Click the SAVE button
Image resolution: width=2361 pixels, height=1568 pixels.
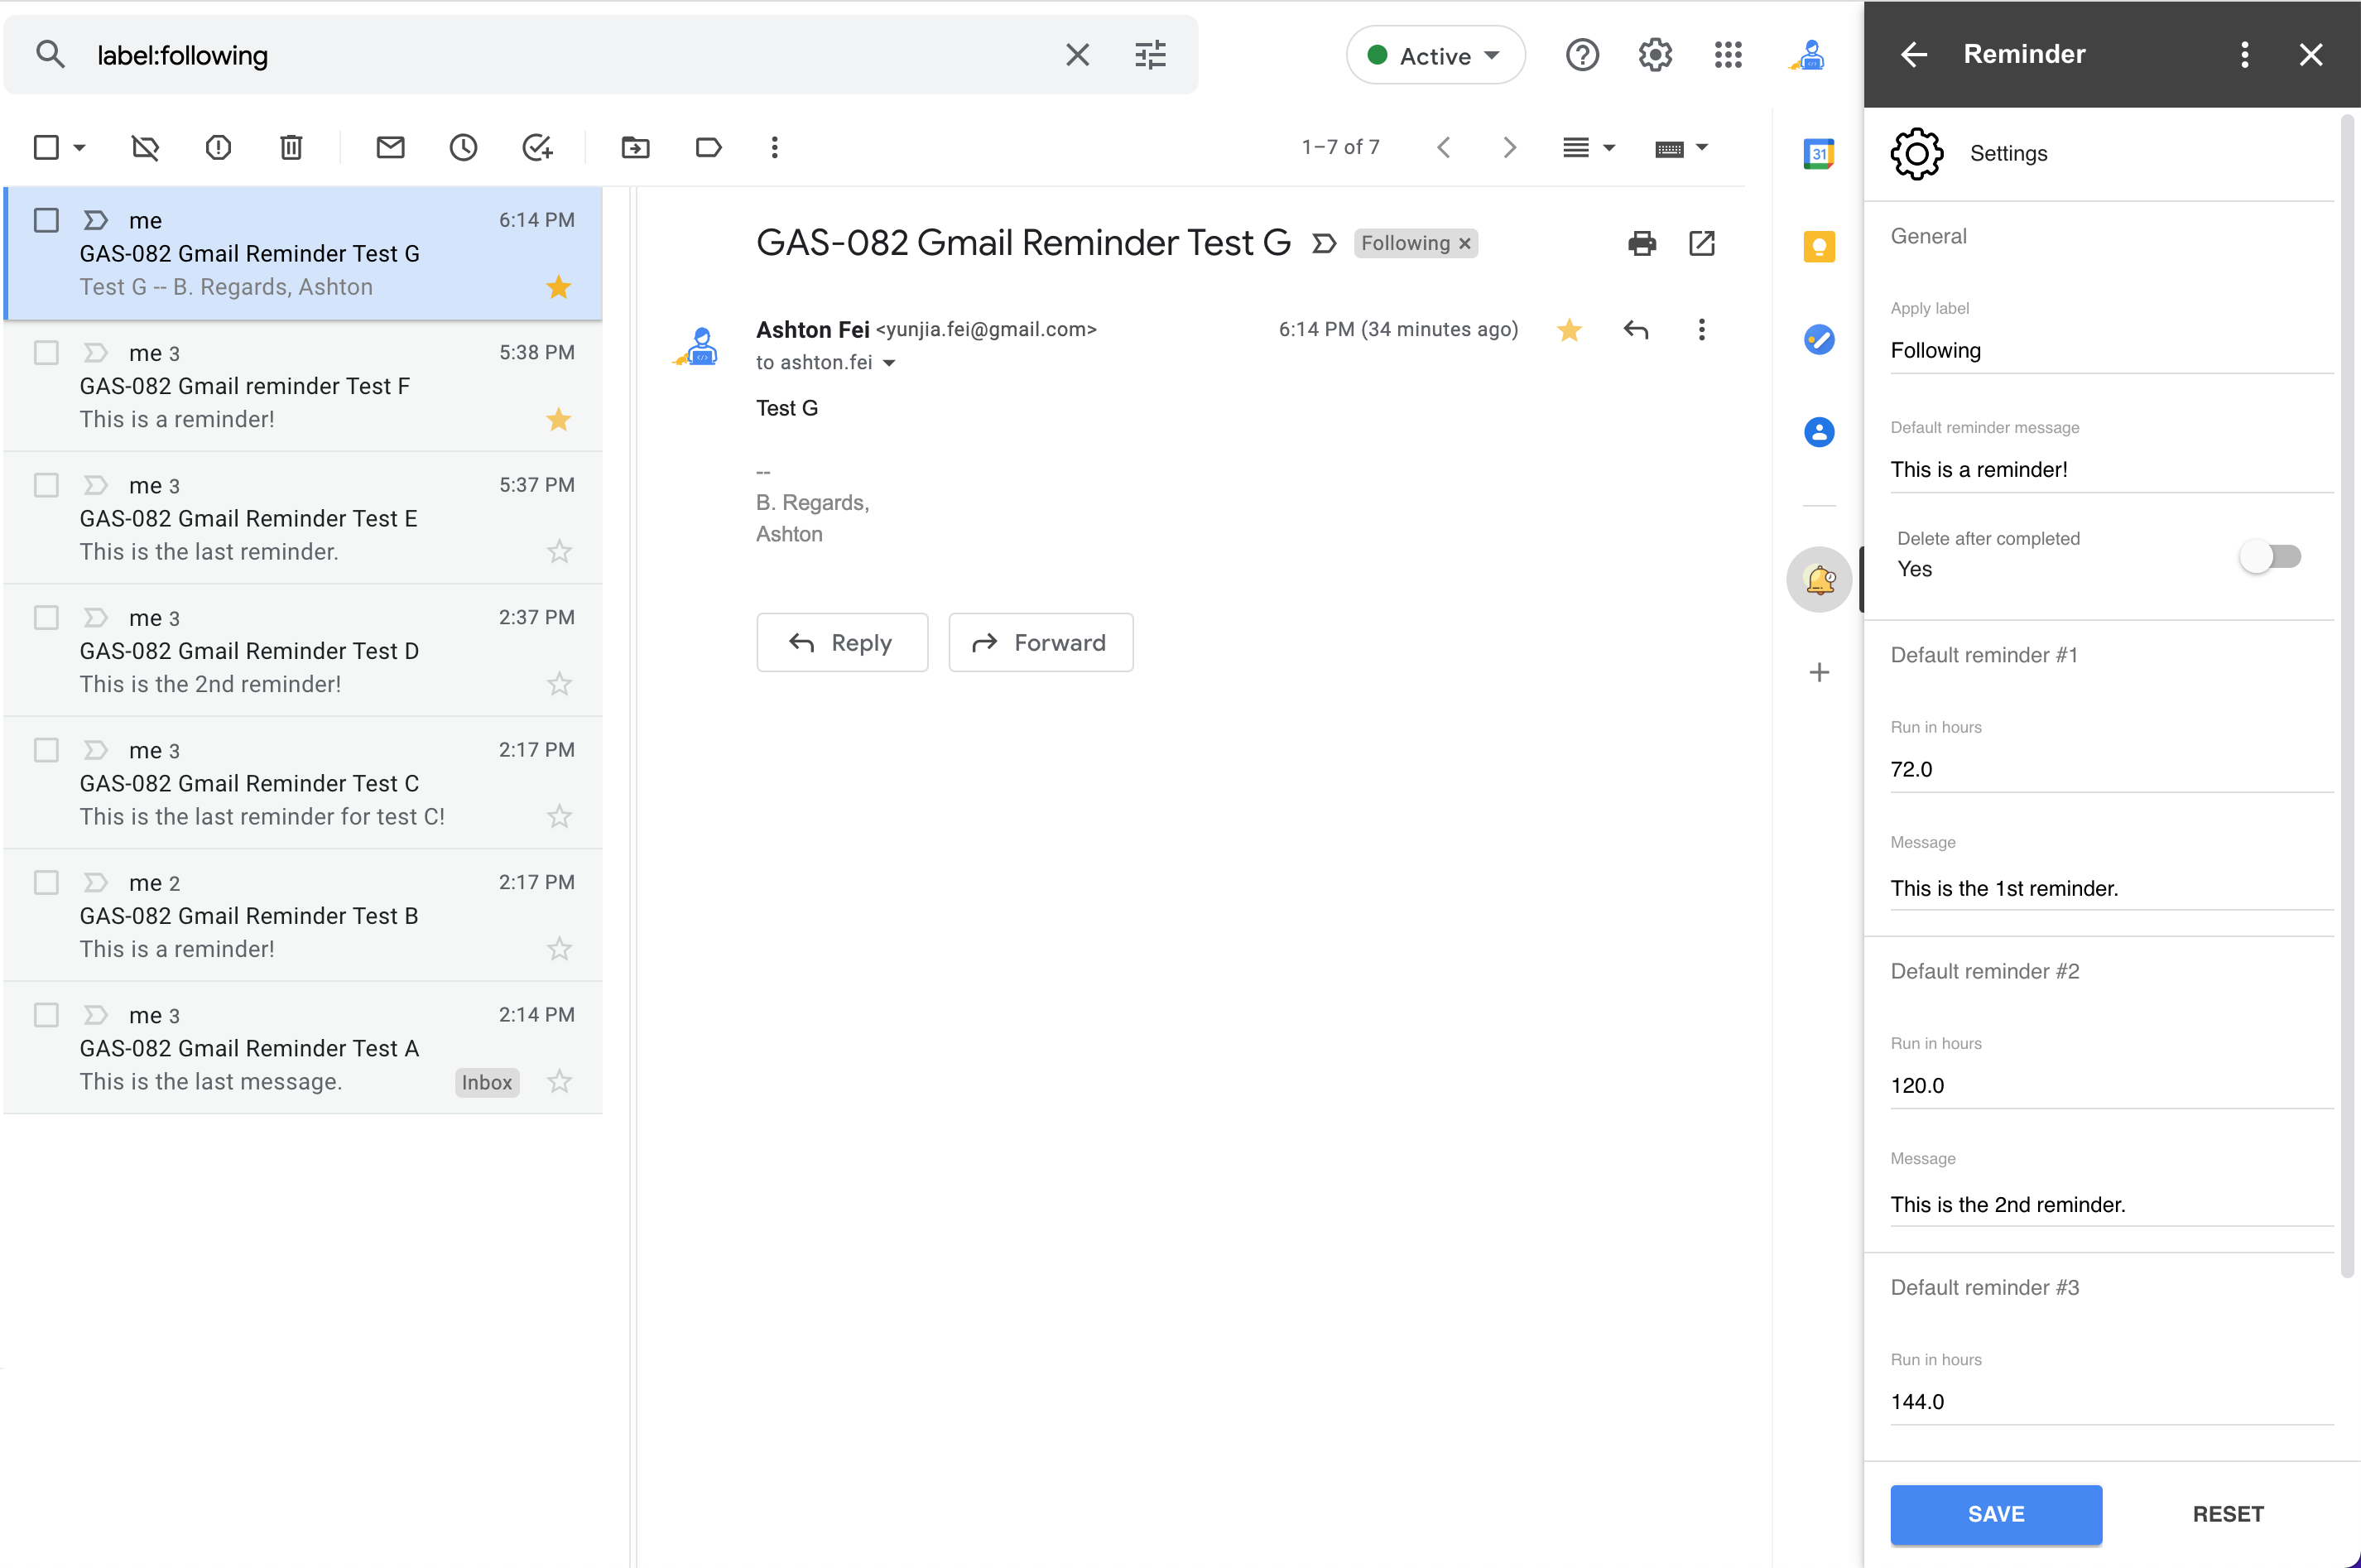[x=1995, y=1514]
